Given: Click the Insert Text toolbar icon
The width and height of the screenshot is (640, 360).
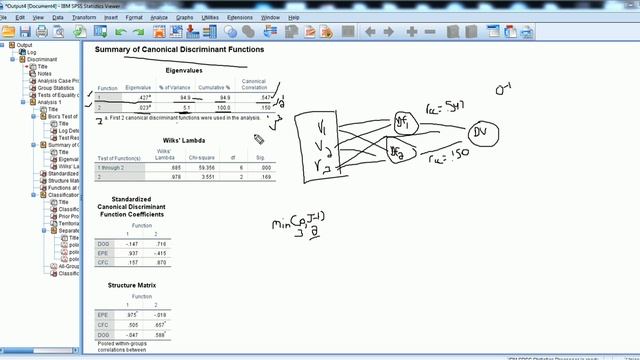Looking at the screenshot, I should 527,31.
